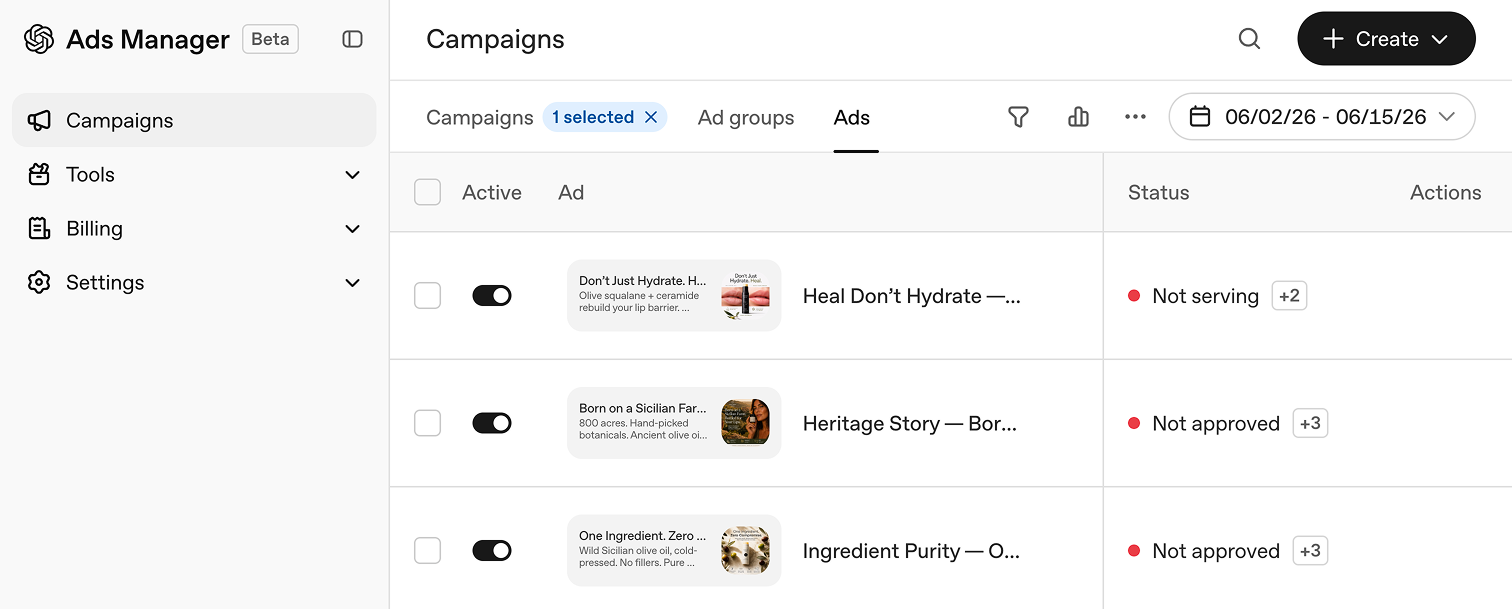The height and width of the screenshot is (609, 1512).
Task: Open Campaigns in the sidebar
Action: click(194, 120)
